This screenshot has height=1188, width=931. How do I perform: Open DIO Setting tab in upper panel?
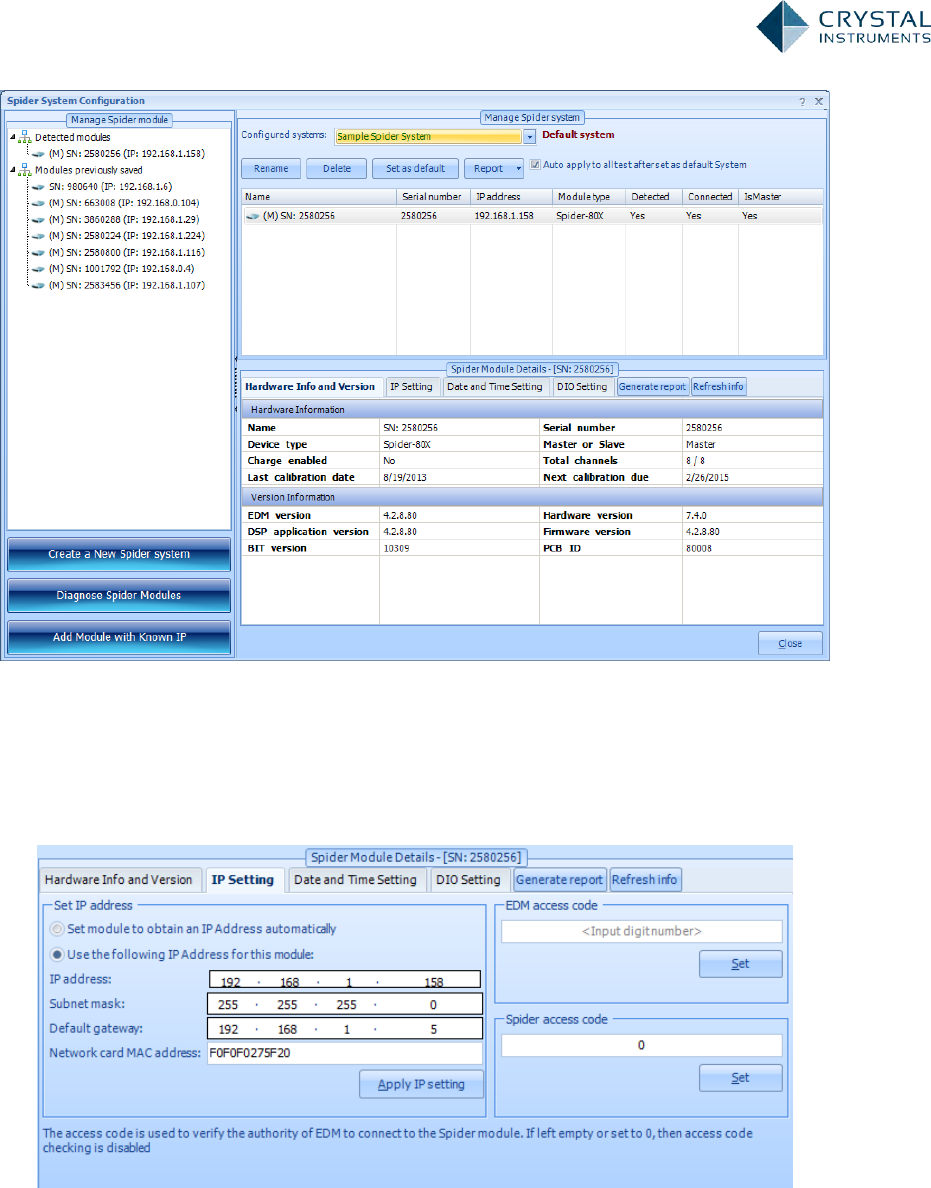tap(582, 386)
